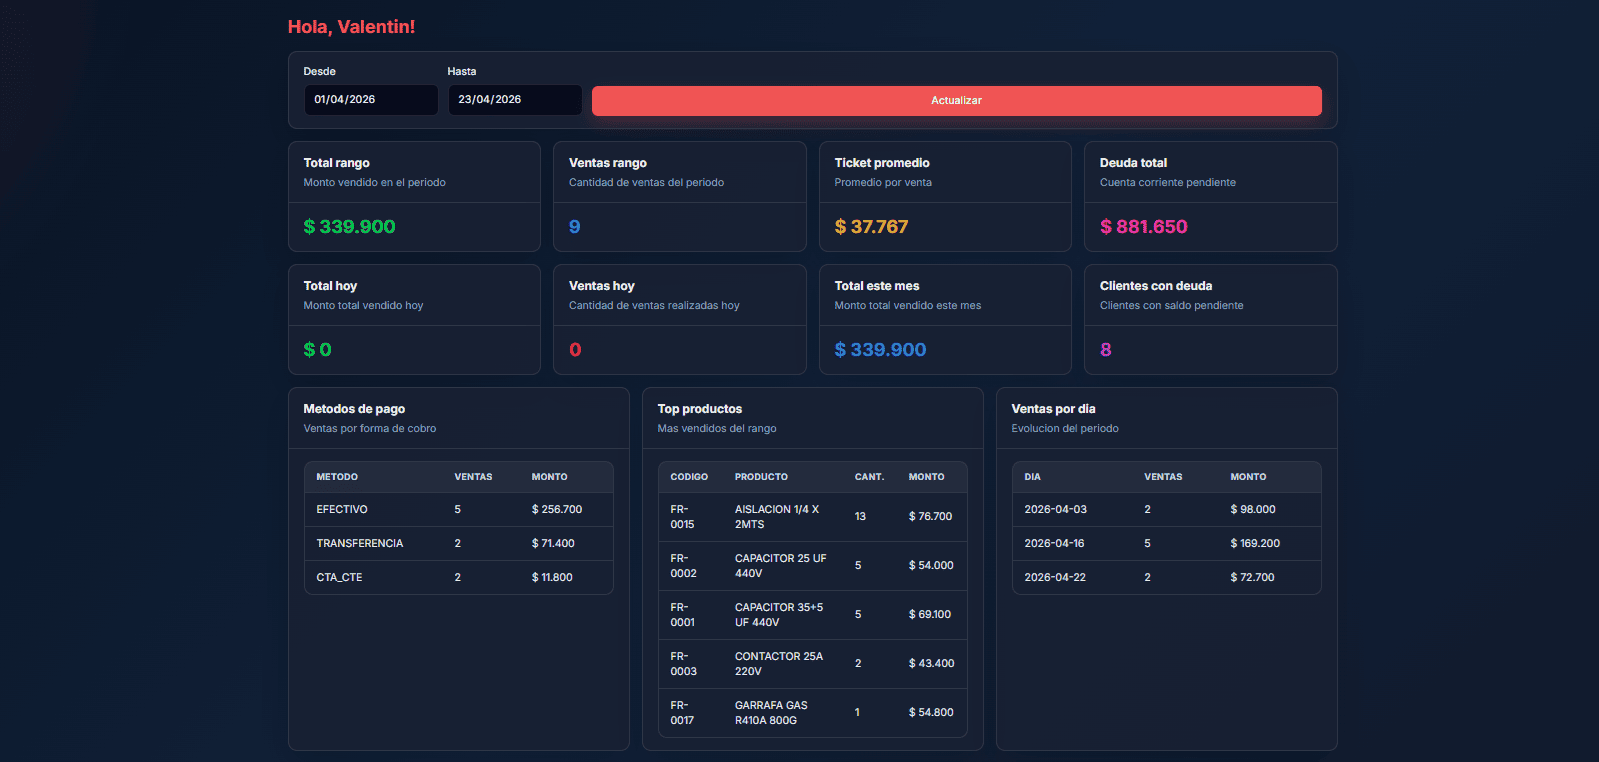Image resolution: width=1599 pixels, height=762 pixels.
Task: Click the CANT. column header
Action: [x=869, y=477]
